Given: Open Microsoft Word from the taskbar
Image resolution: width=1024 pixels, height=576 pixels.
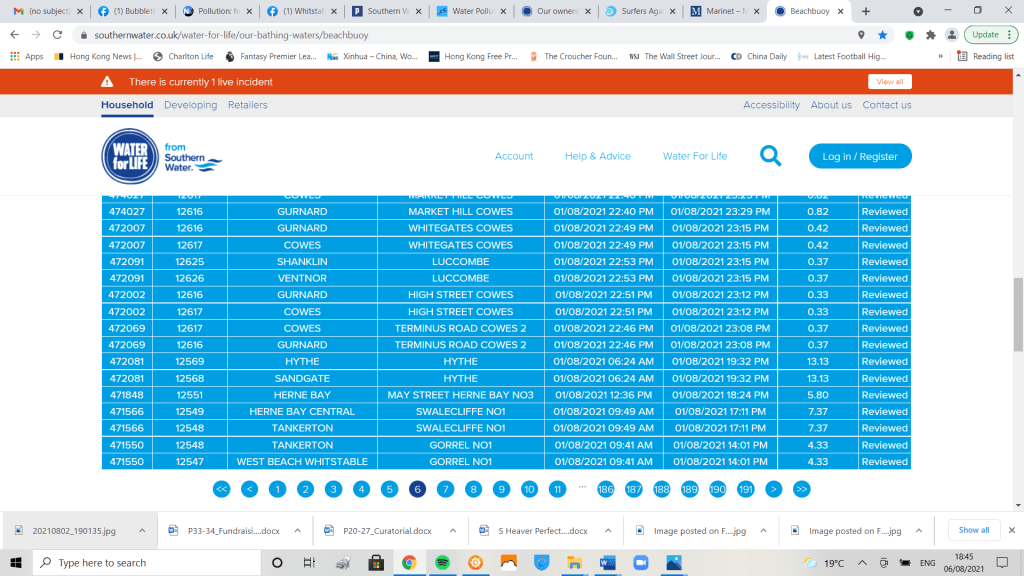Looking at the screenshot, I should tap(608, 563).
